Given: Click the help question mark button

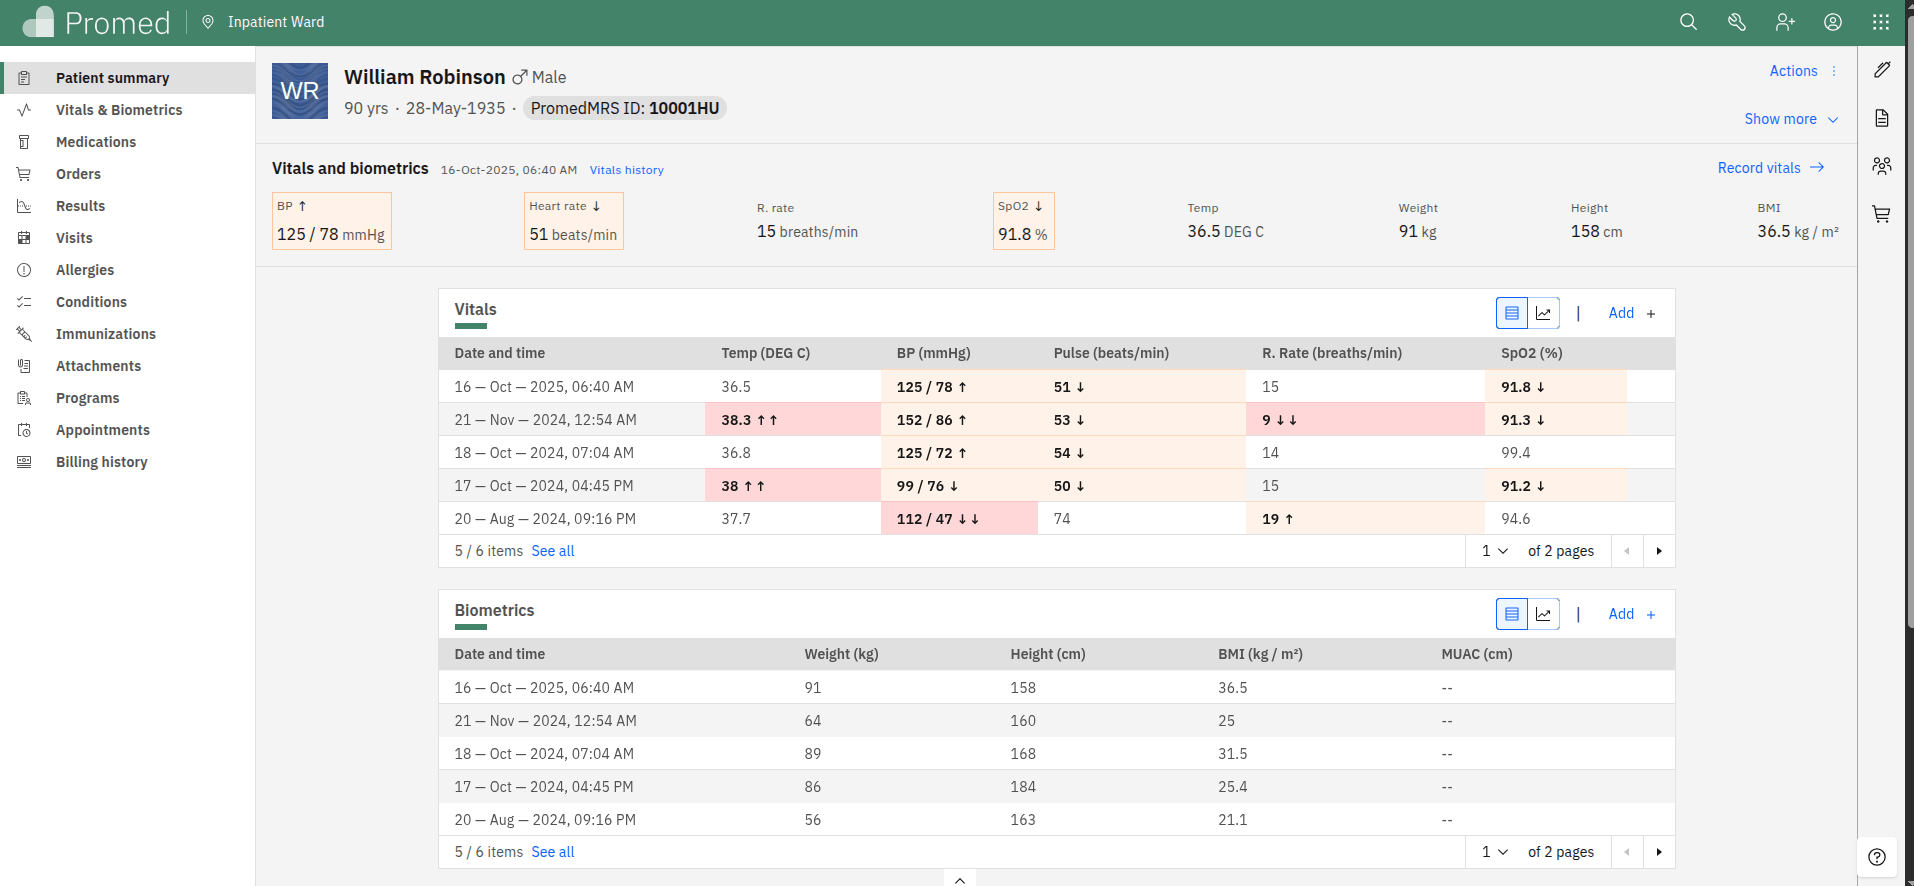Looking at the screenshot, I should (x=1877, y=857).
